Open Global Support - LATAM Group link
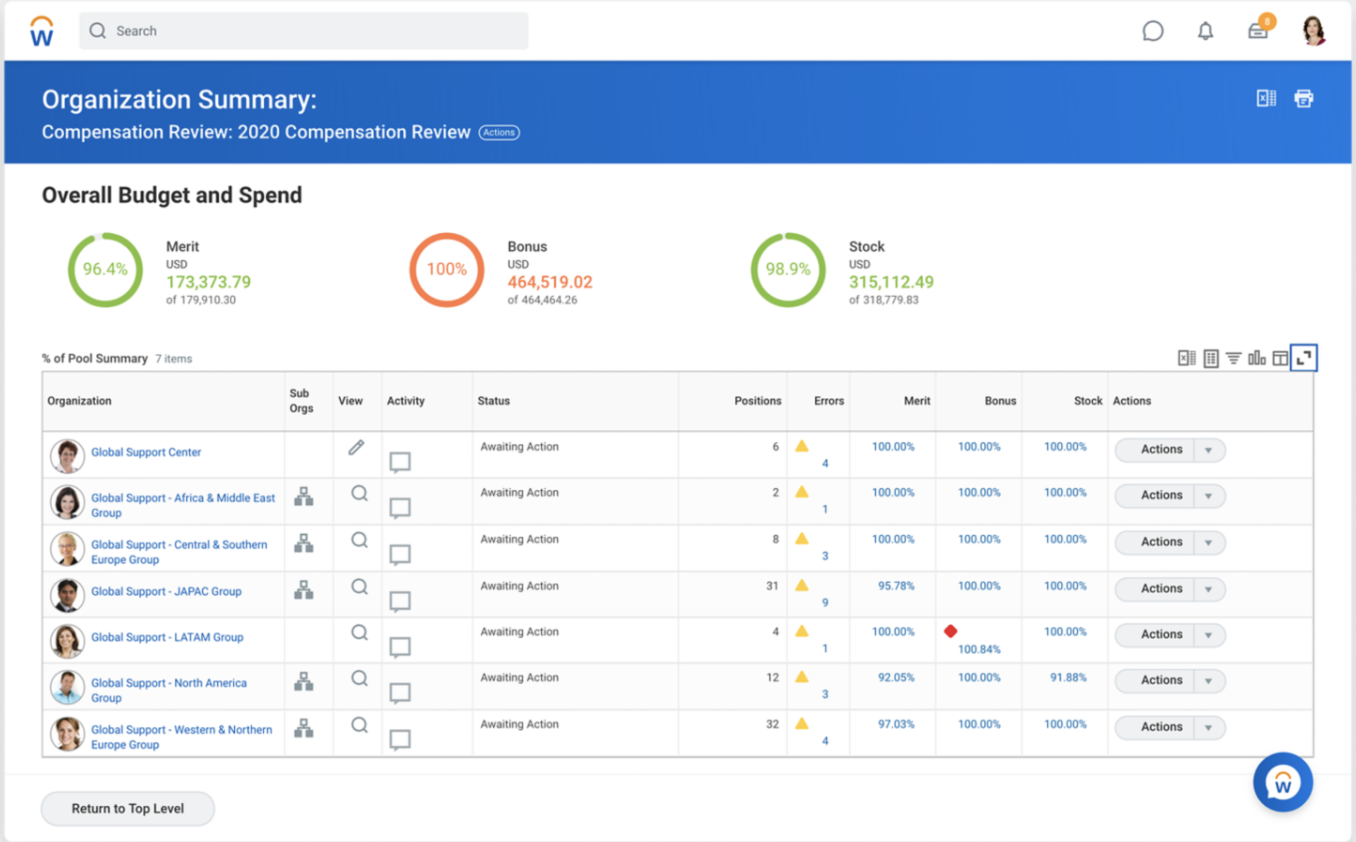The width and height of the screenshot is (1356, 842). (167, 637)
